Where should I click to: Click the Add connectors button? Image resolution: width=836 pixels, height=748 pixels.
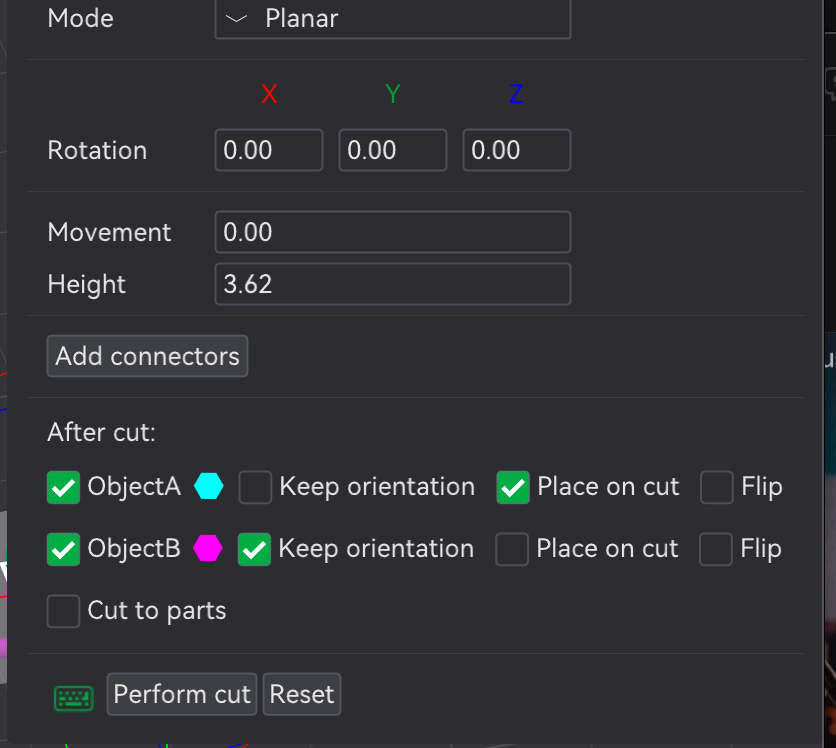147,356
